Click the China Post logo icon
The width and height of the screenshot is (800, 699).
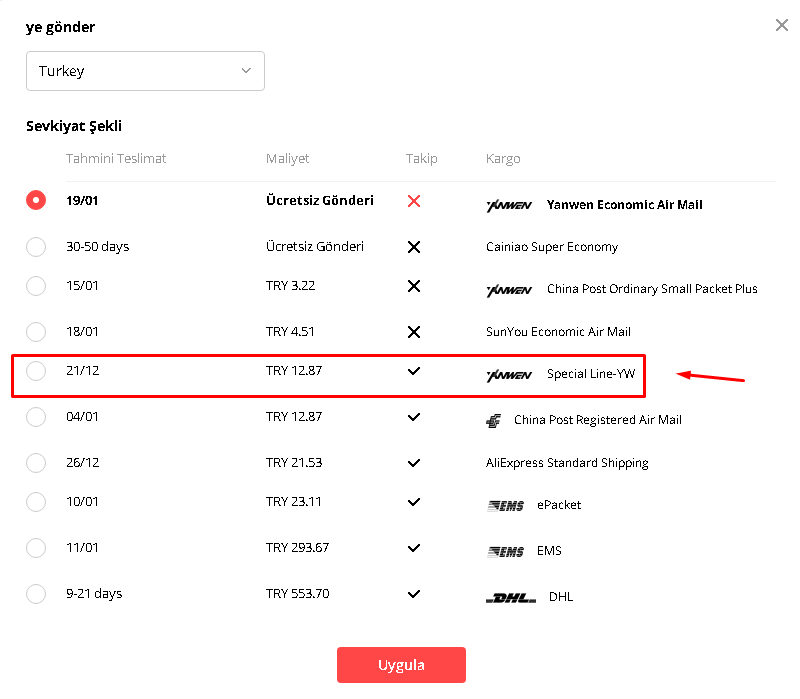[x=493, y=421]
